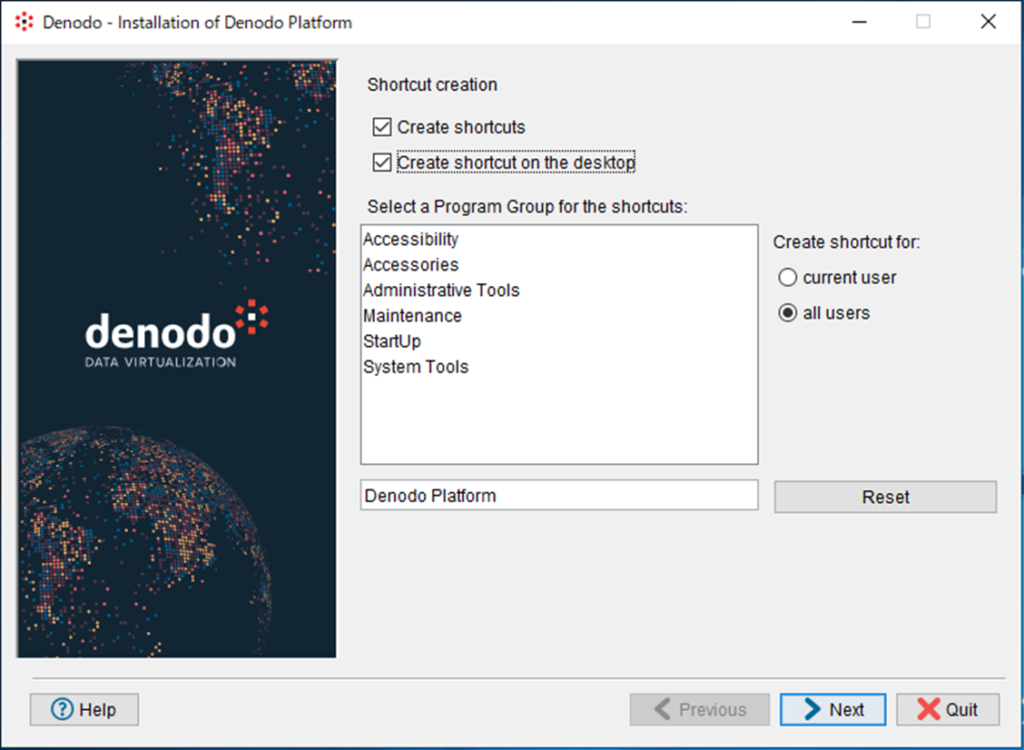Toggle Create shortcut on the desktop
The image size is (1024, 750).
(x=381, y=162)
